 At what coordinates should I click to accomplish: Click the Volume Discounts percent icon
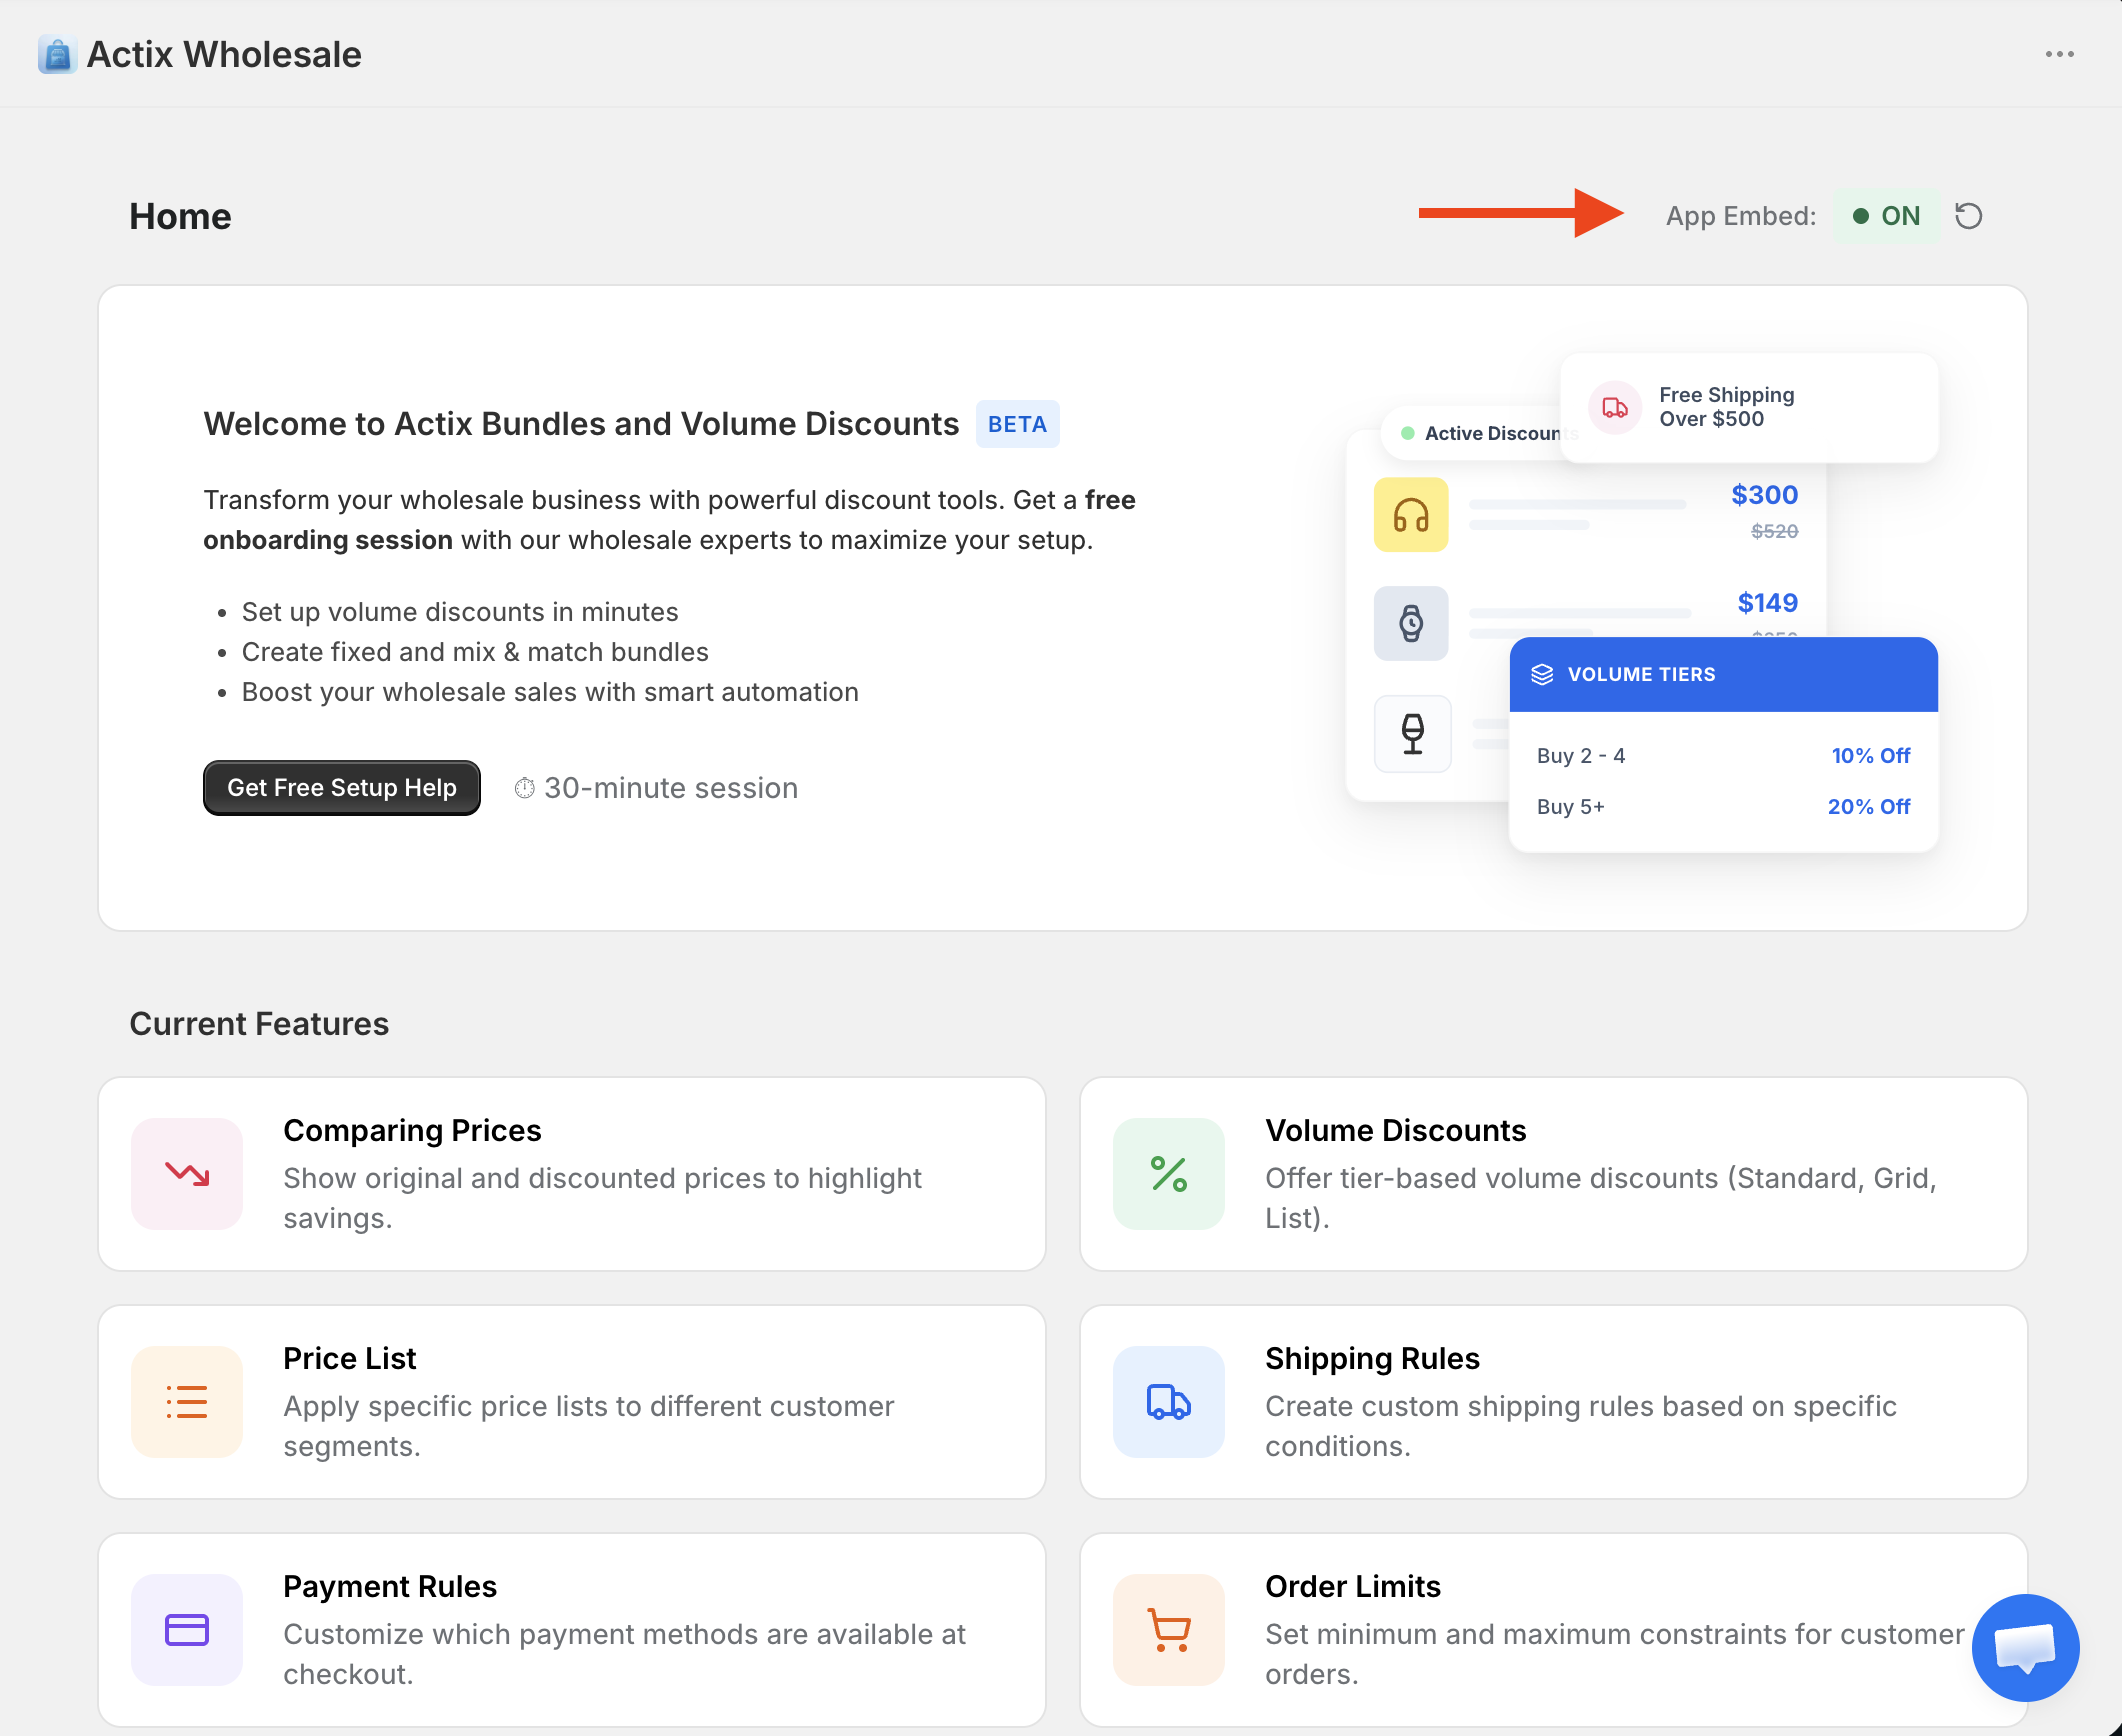pyautogui.click(x=1168, y=1174)
